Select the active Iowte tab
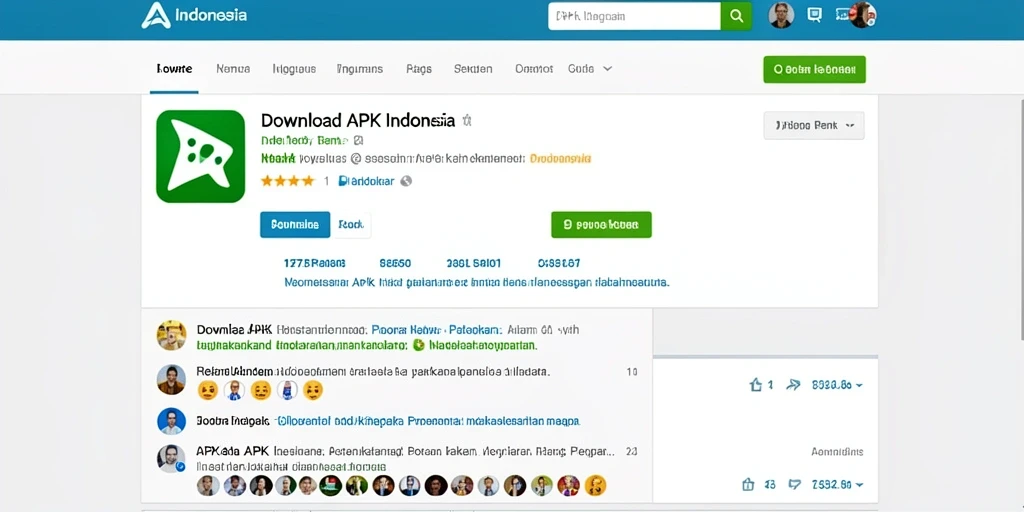Image resolution: width=1024 pixels, height=512 pixels. (174, 69)
